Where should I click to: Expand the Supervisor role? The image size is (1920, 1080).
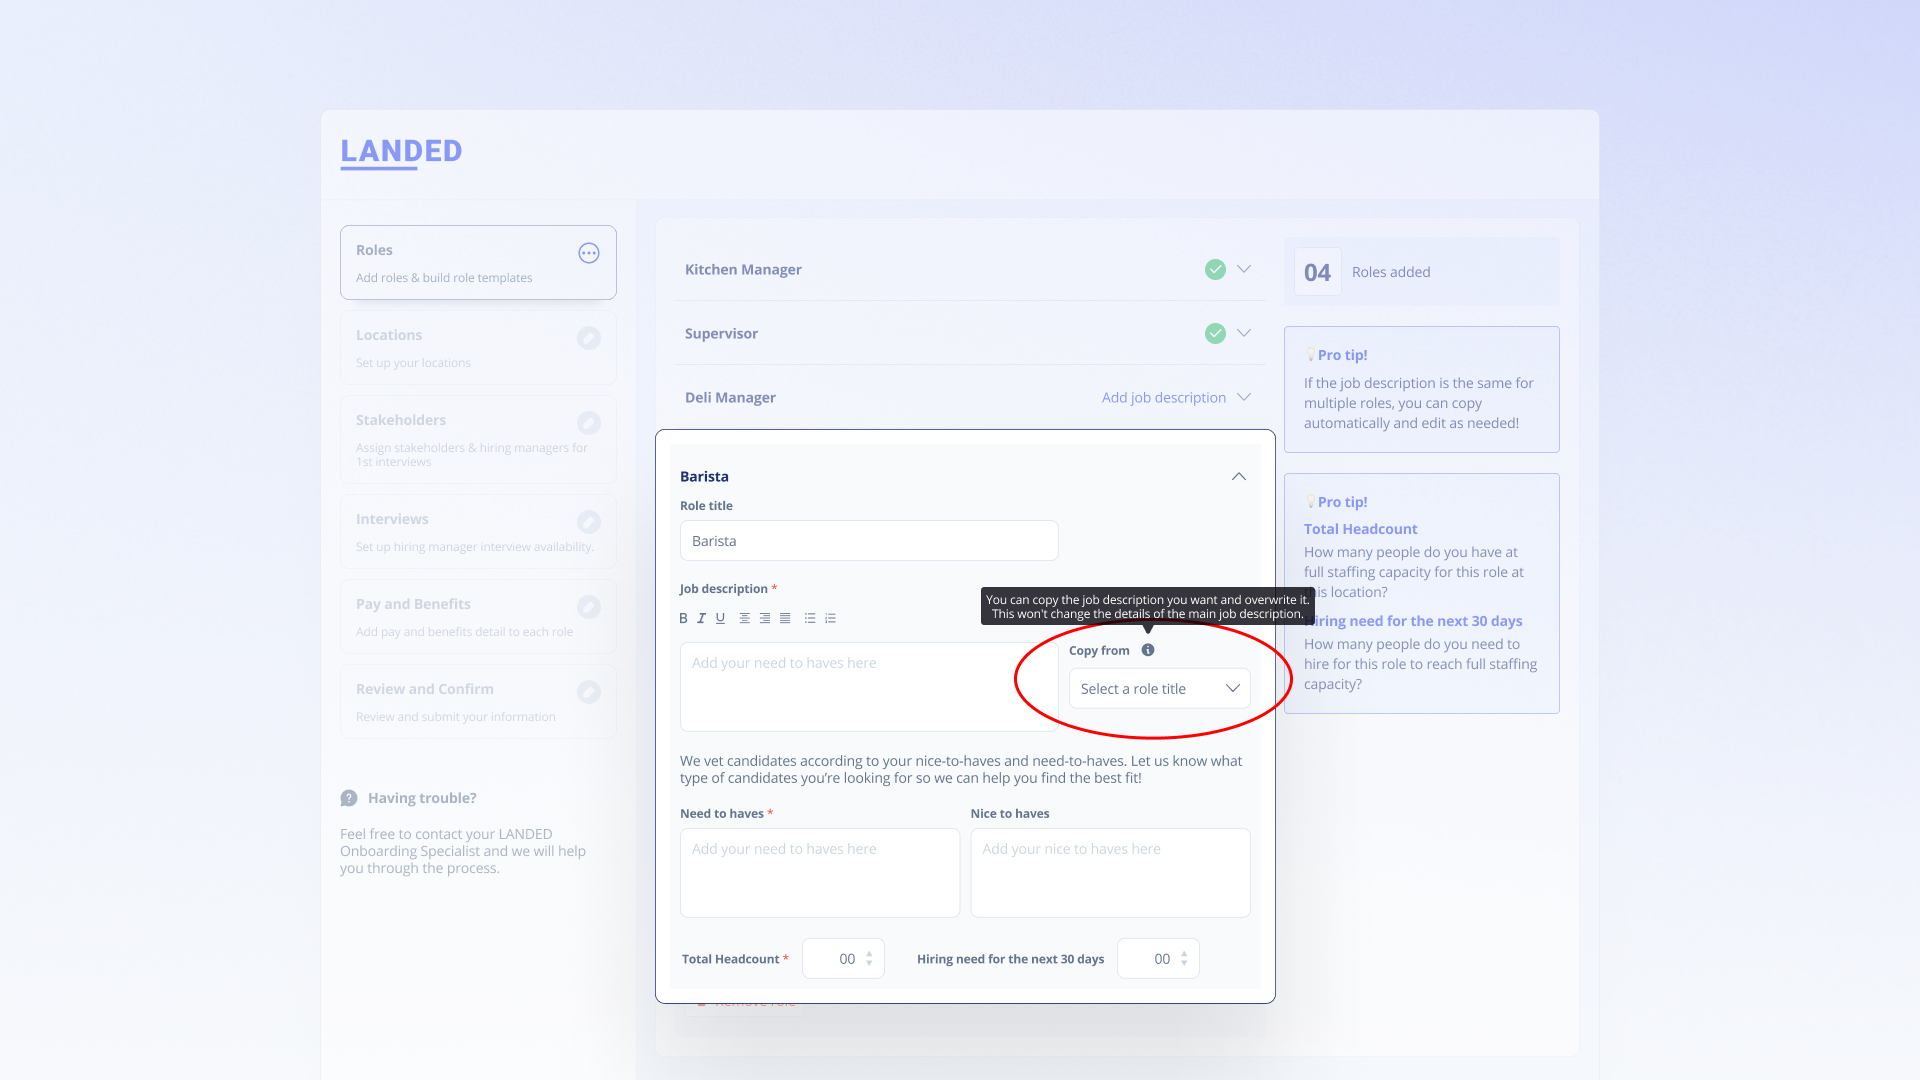pos(1244,333)
